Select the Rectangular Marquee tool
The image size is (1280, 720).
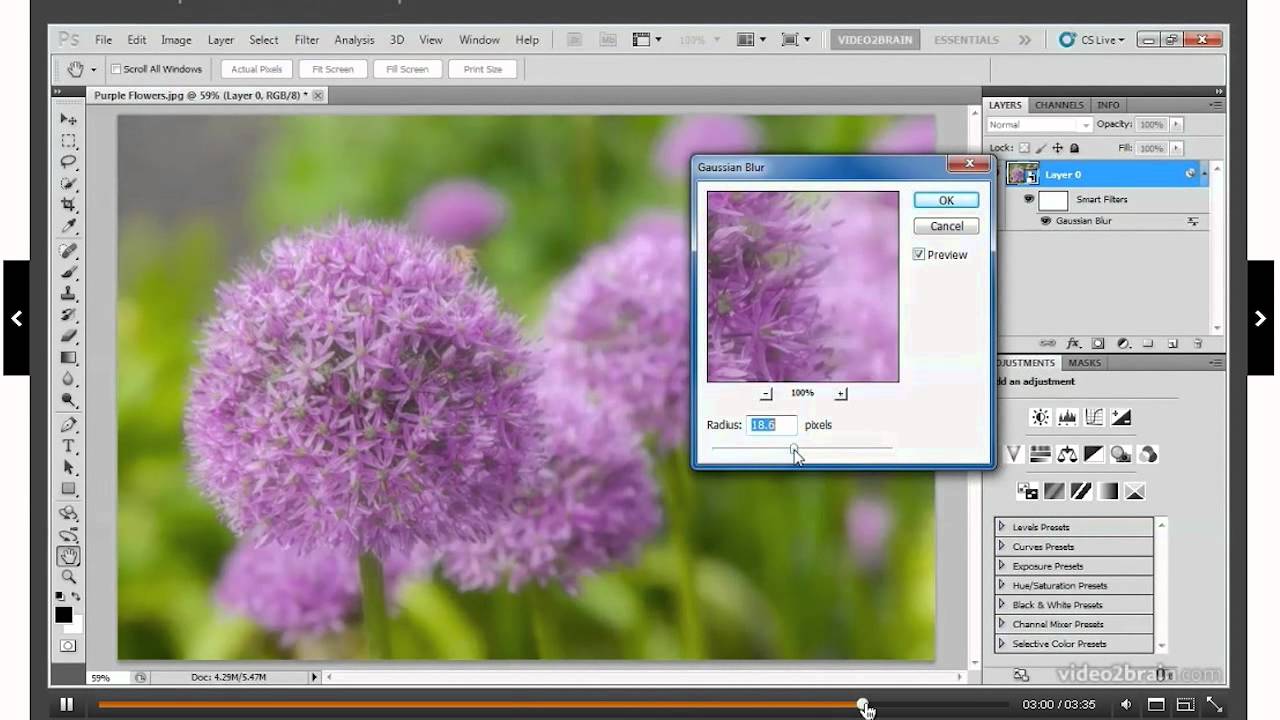(68, 141)
